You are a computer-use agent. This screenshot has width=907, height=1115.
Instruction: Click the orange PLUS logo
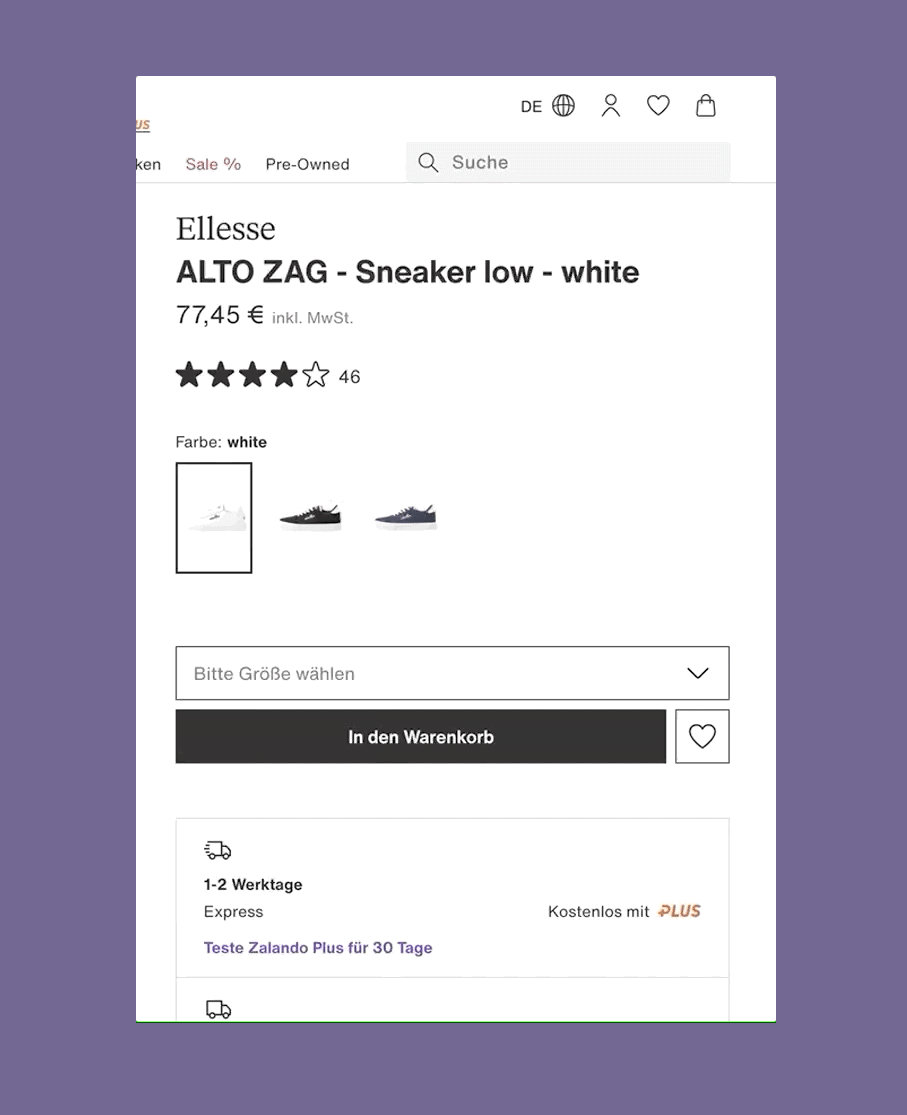click(x=680, y=911)
